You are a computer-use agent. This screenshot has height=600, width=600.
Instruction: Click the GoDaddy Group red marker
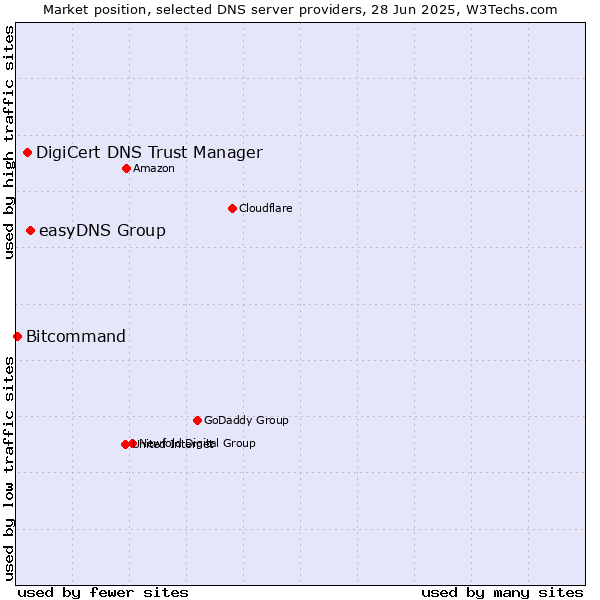[197, 421]
